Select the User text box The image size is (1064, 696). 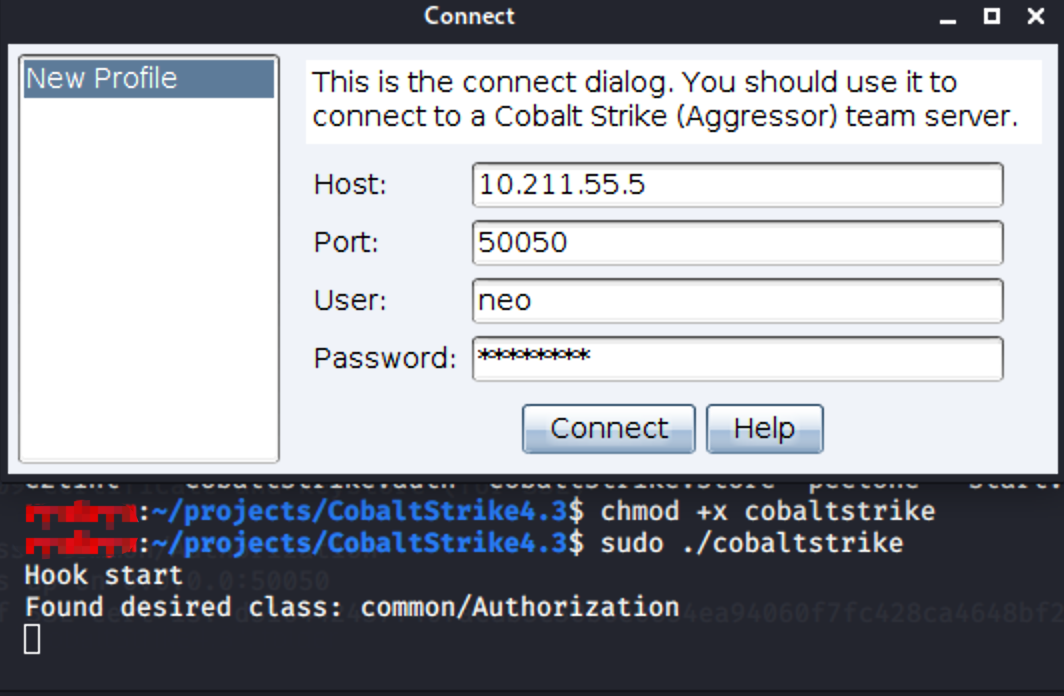[737, 301]
